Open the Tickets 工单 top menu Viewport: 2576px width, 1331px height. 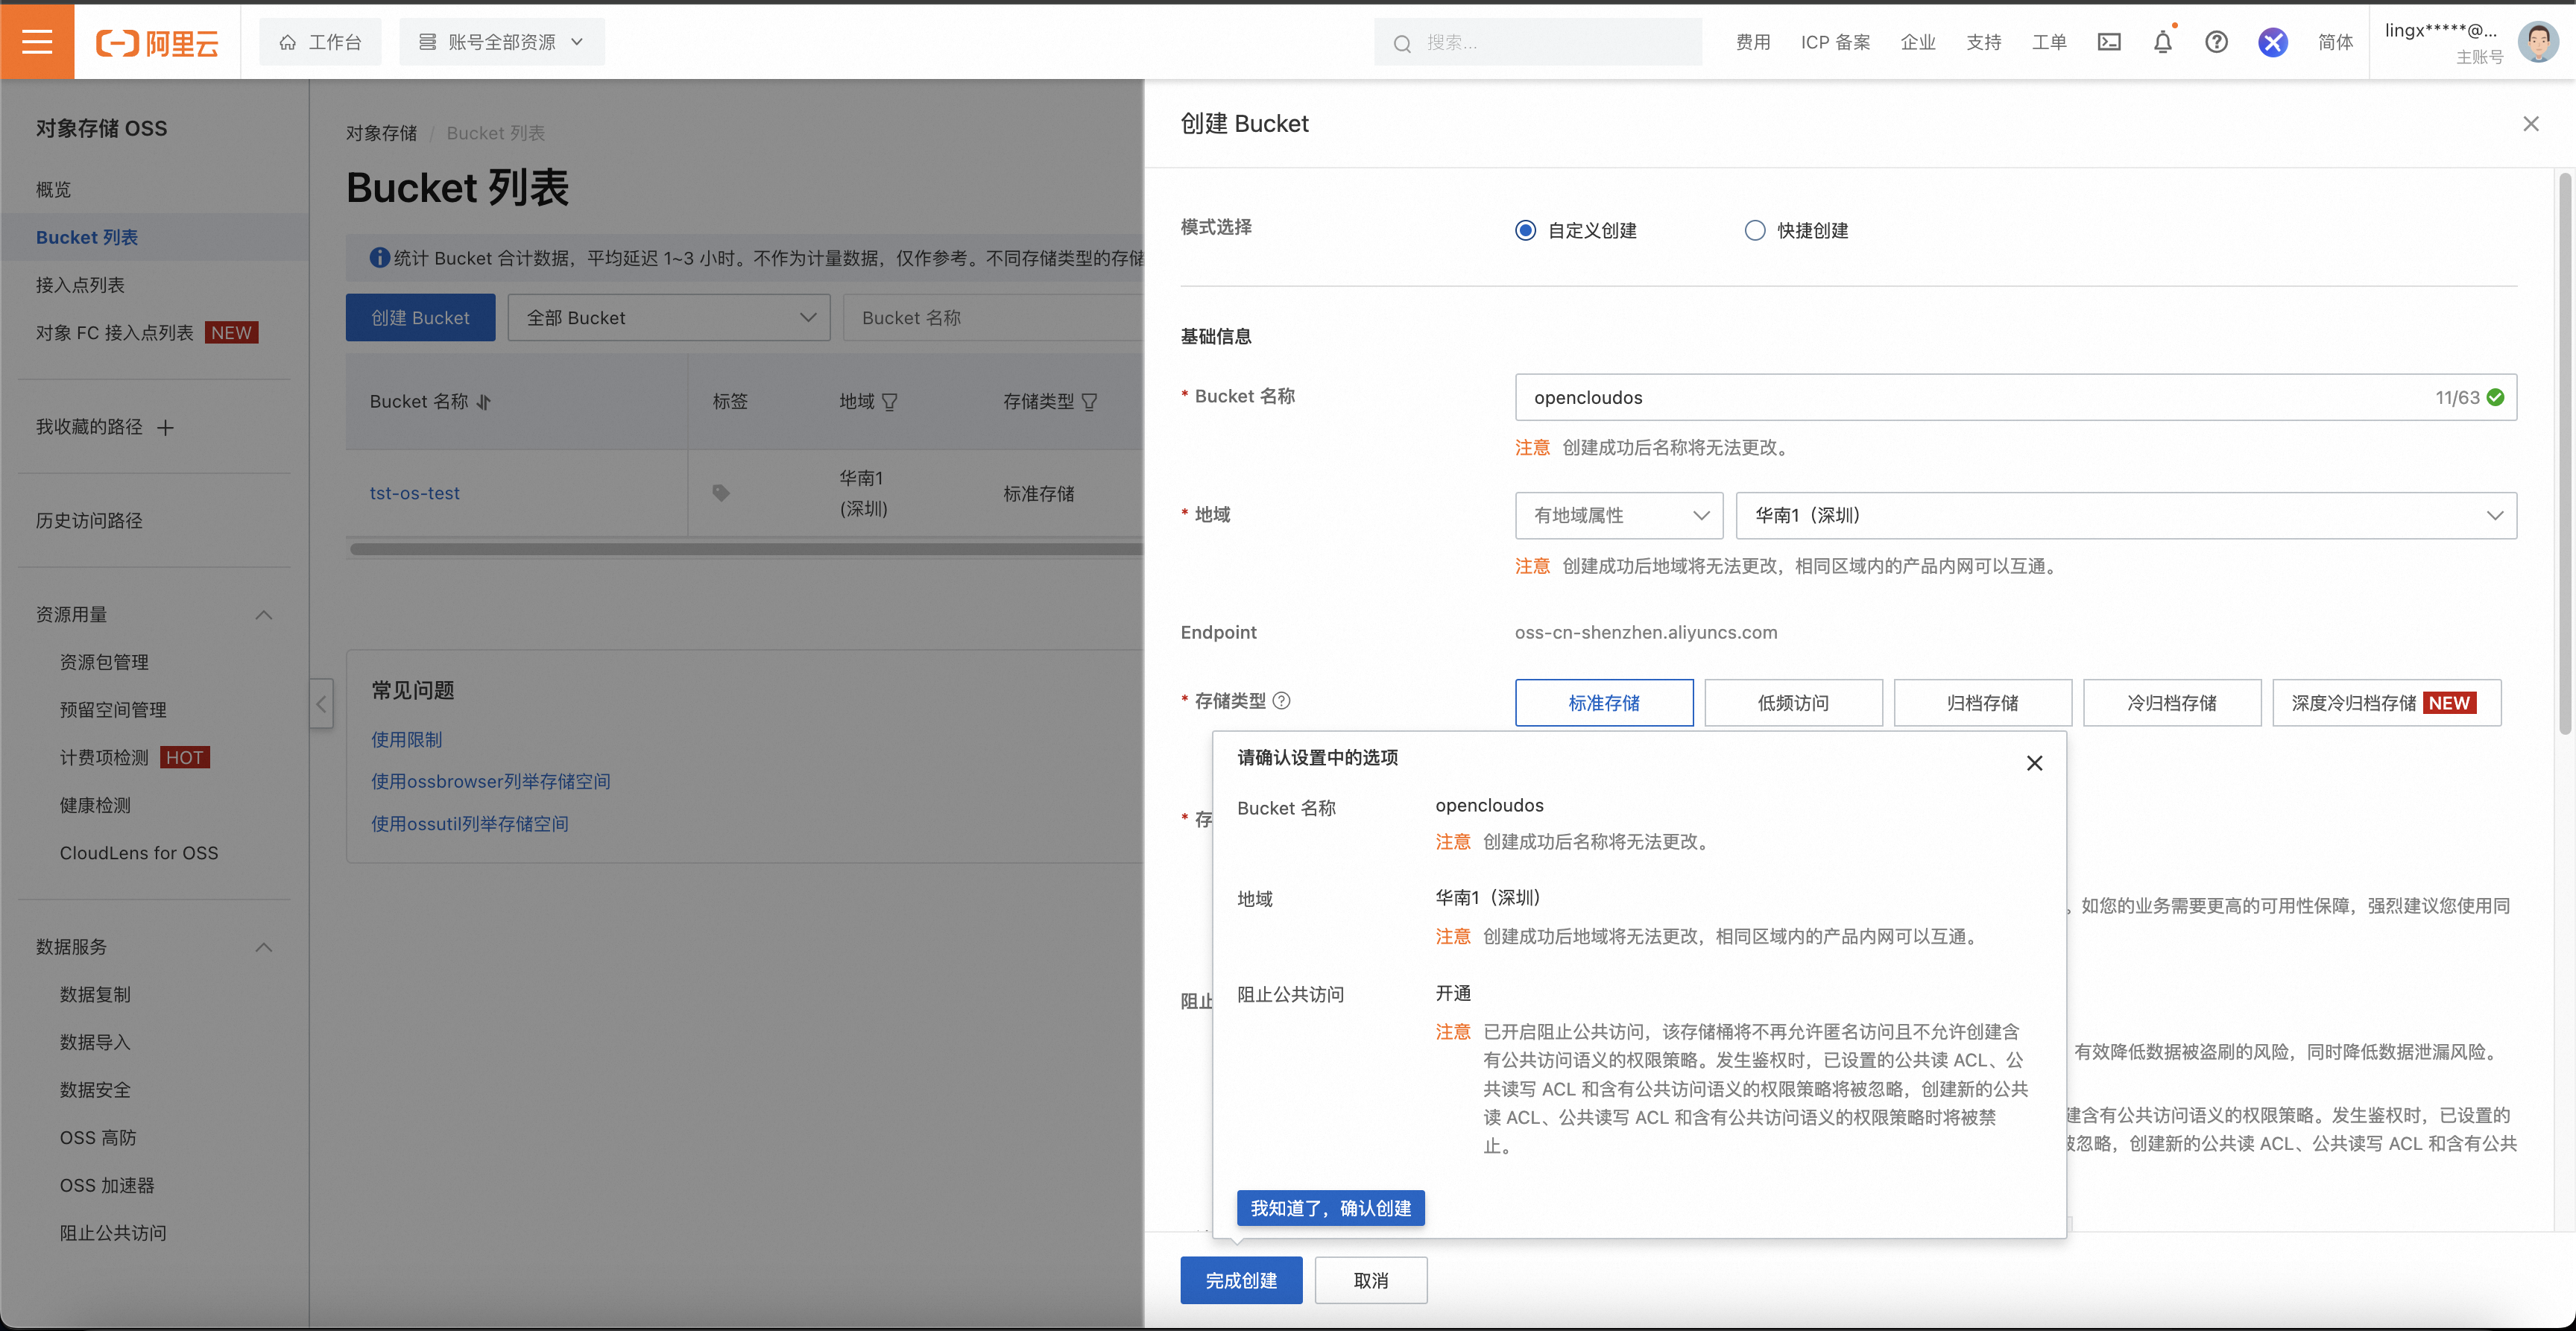[x=2048, y=42]
